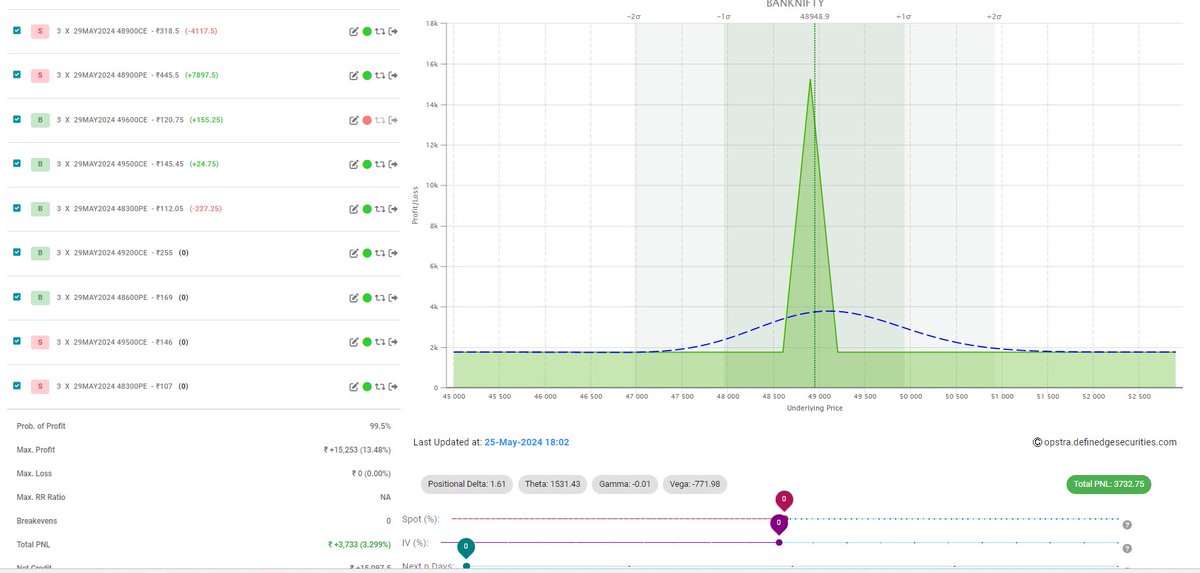Image resolution: width=1200 pixels, height=573 pixels.
Task: Edit the 49500CE leg priced ₹145.45
Action: pos(354,165)
